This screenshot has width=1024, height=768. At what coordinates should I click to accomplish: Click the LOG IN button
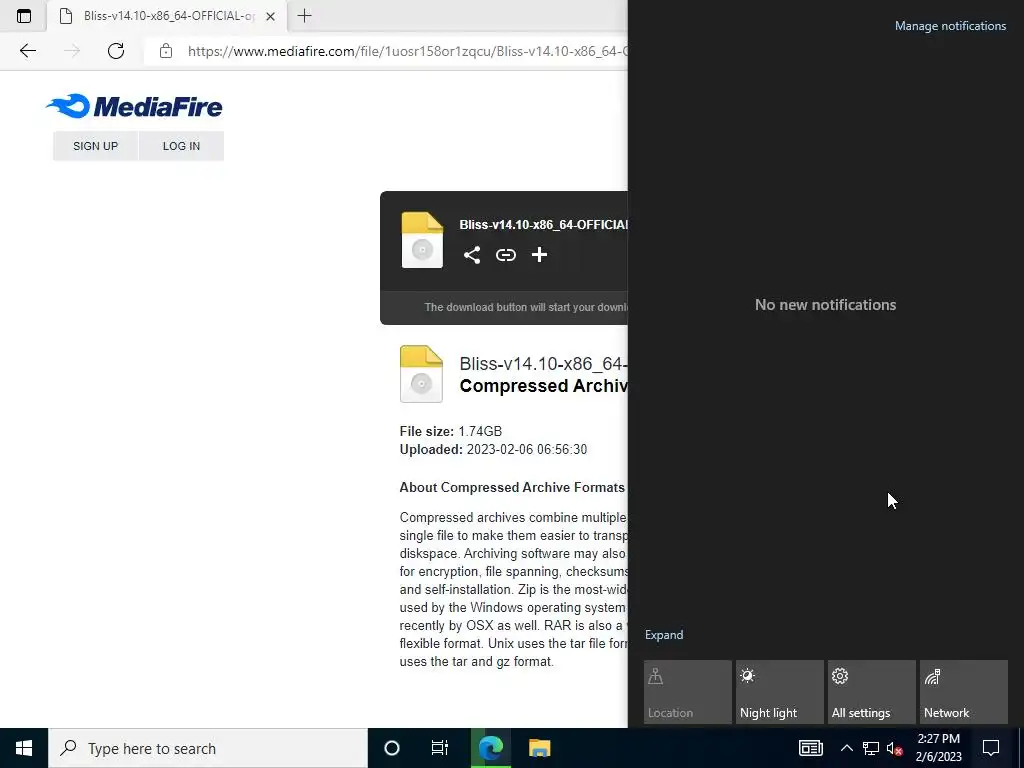click(181, 146)
